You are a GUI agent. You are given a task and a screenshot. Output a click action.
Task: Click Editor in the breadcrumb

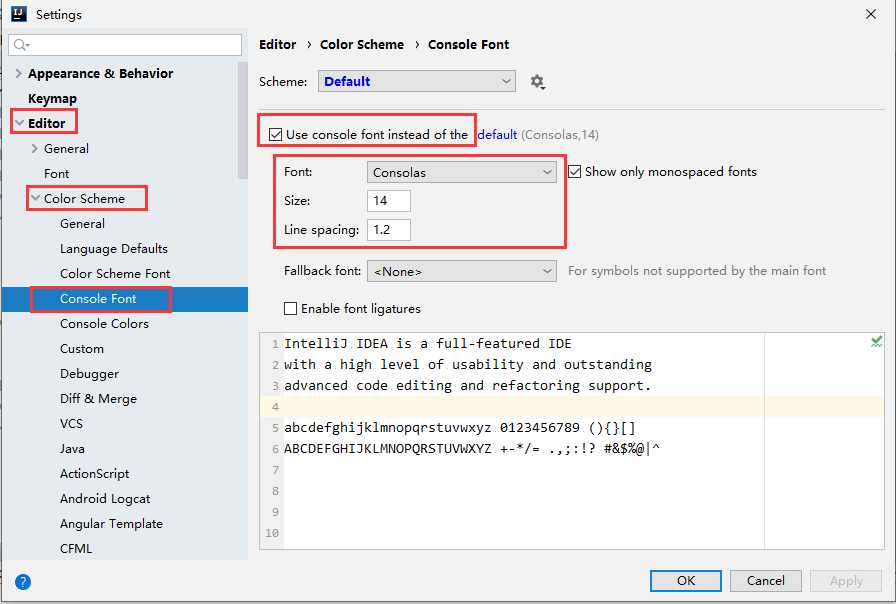[x=278, y=45]
